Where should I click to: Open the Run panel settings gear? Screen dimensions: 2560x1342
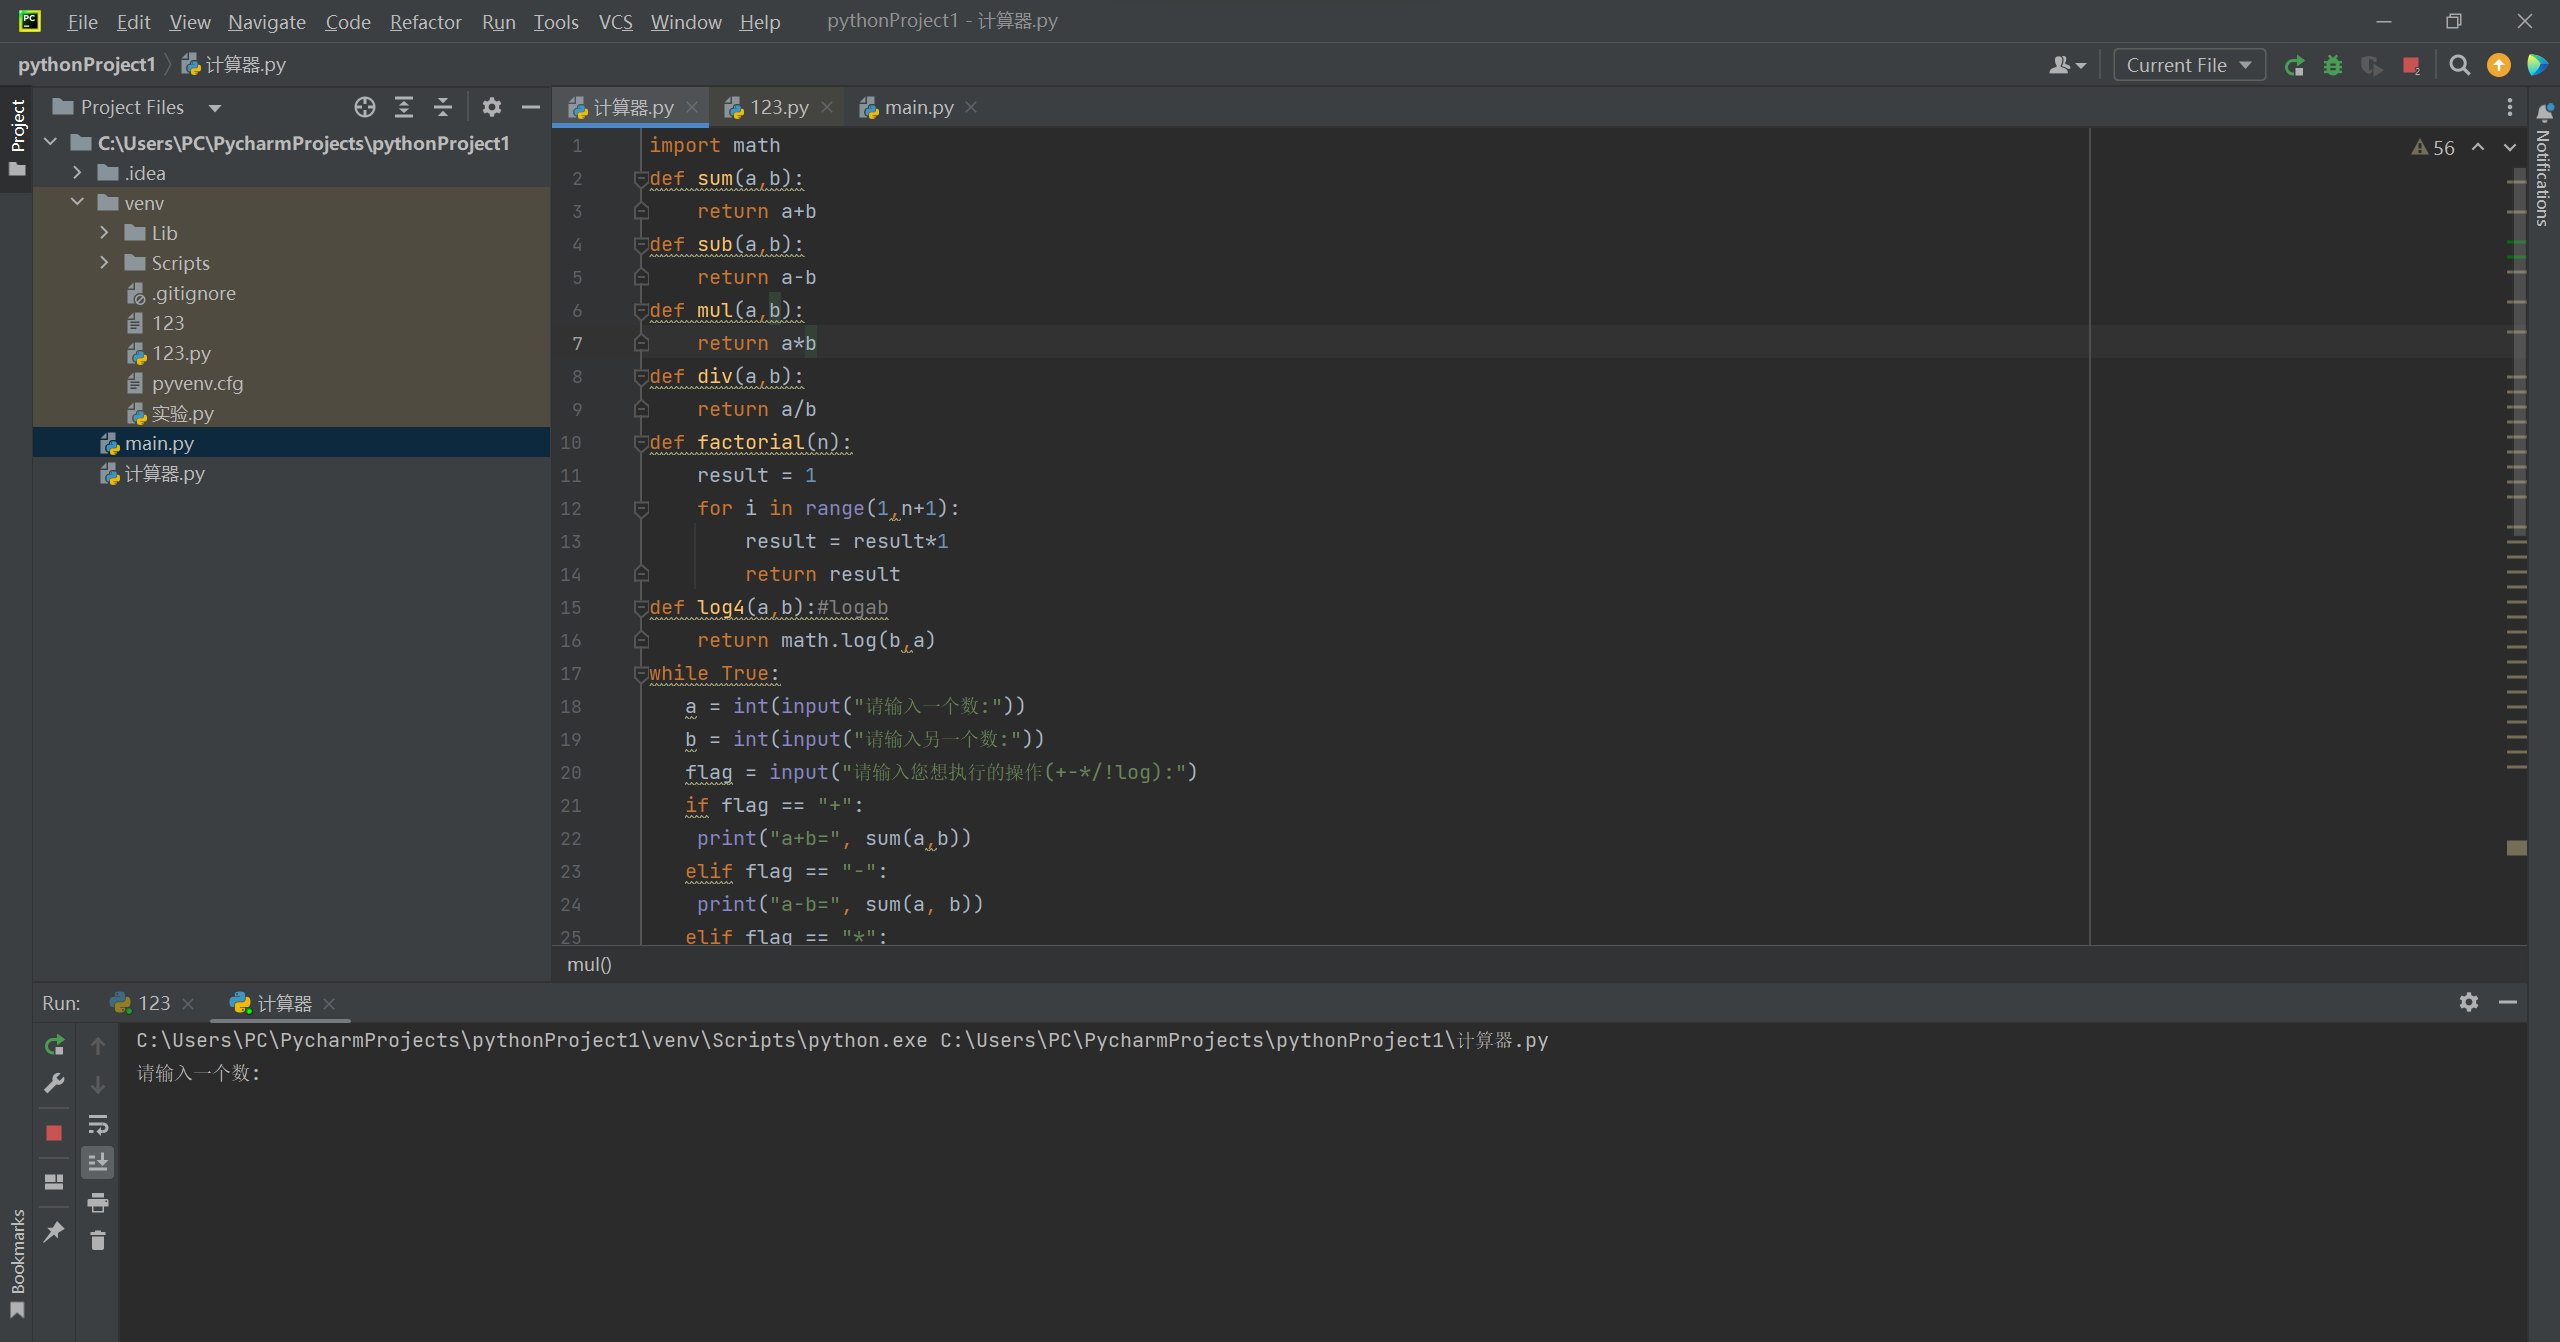2469,1002
